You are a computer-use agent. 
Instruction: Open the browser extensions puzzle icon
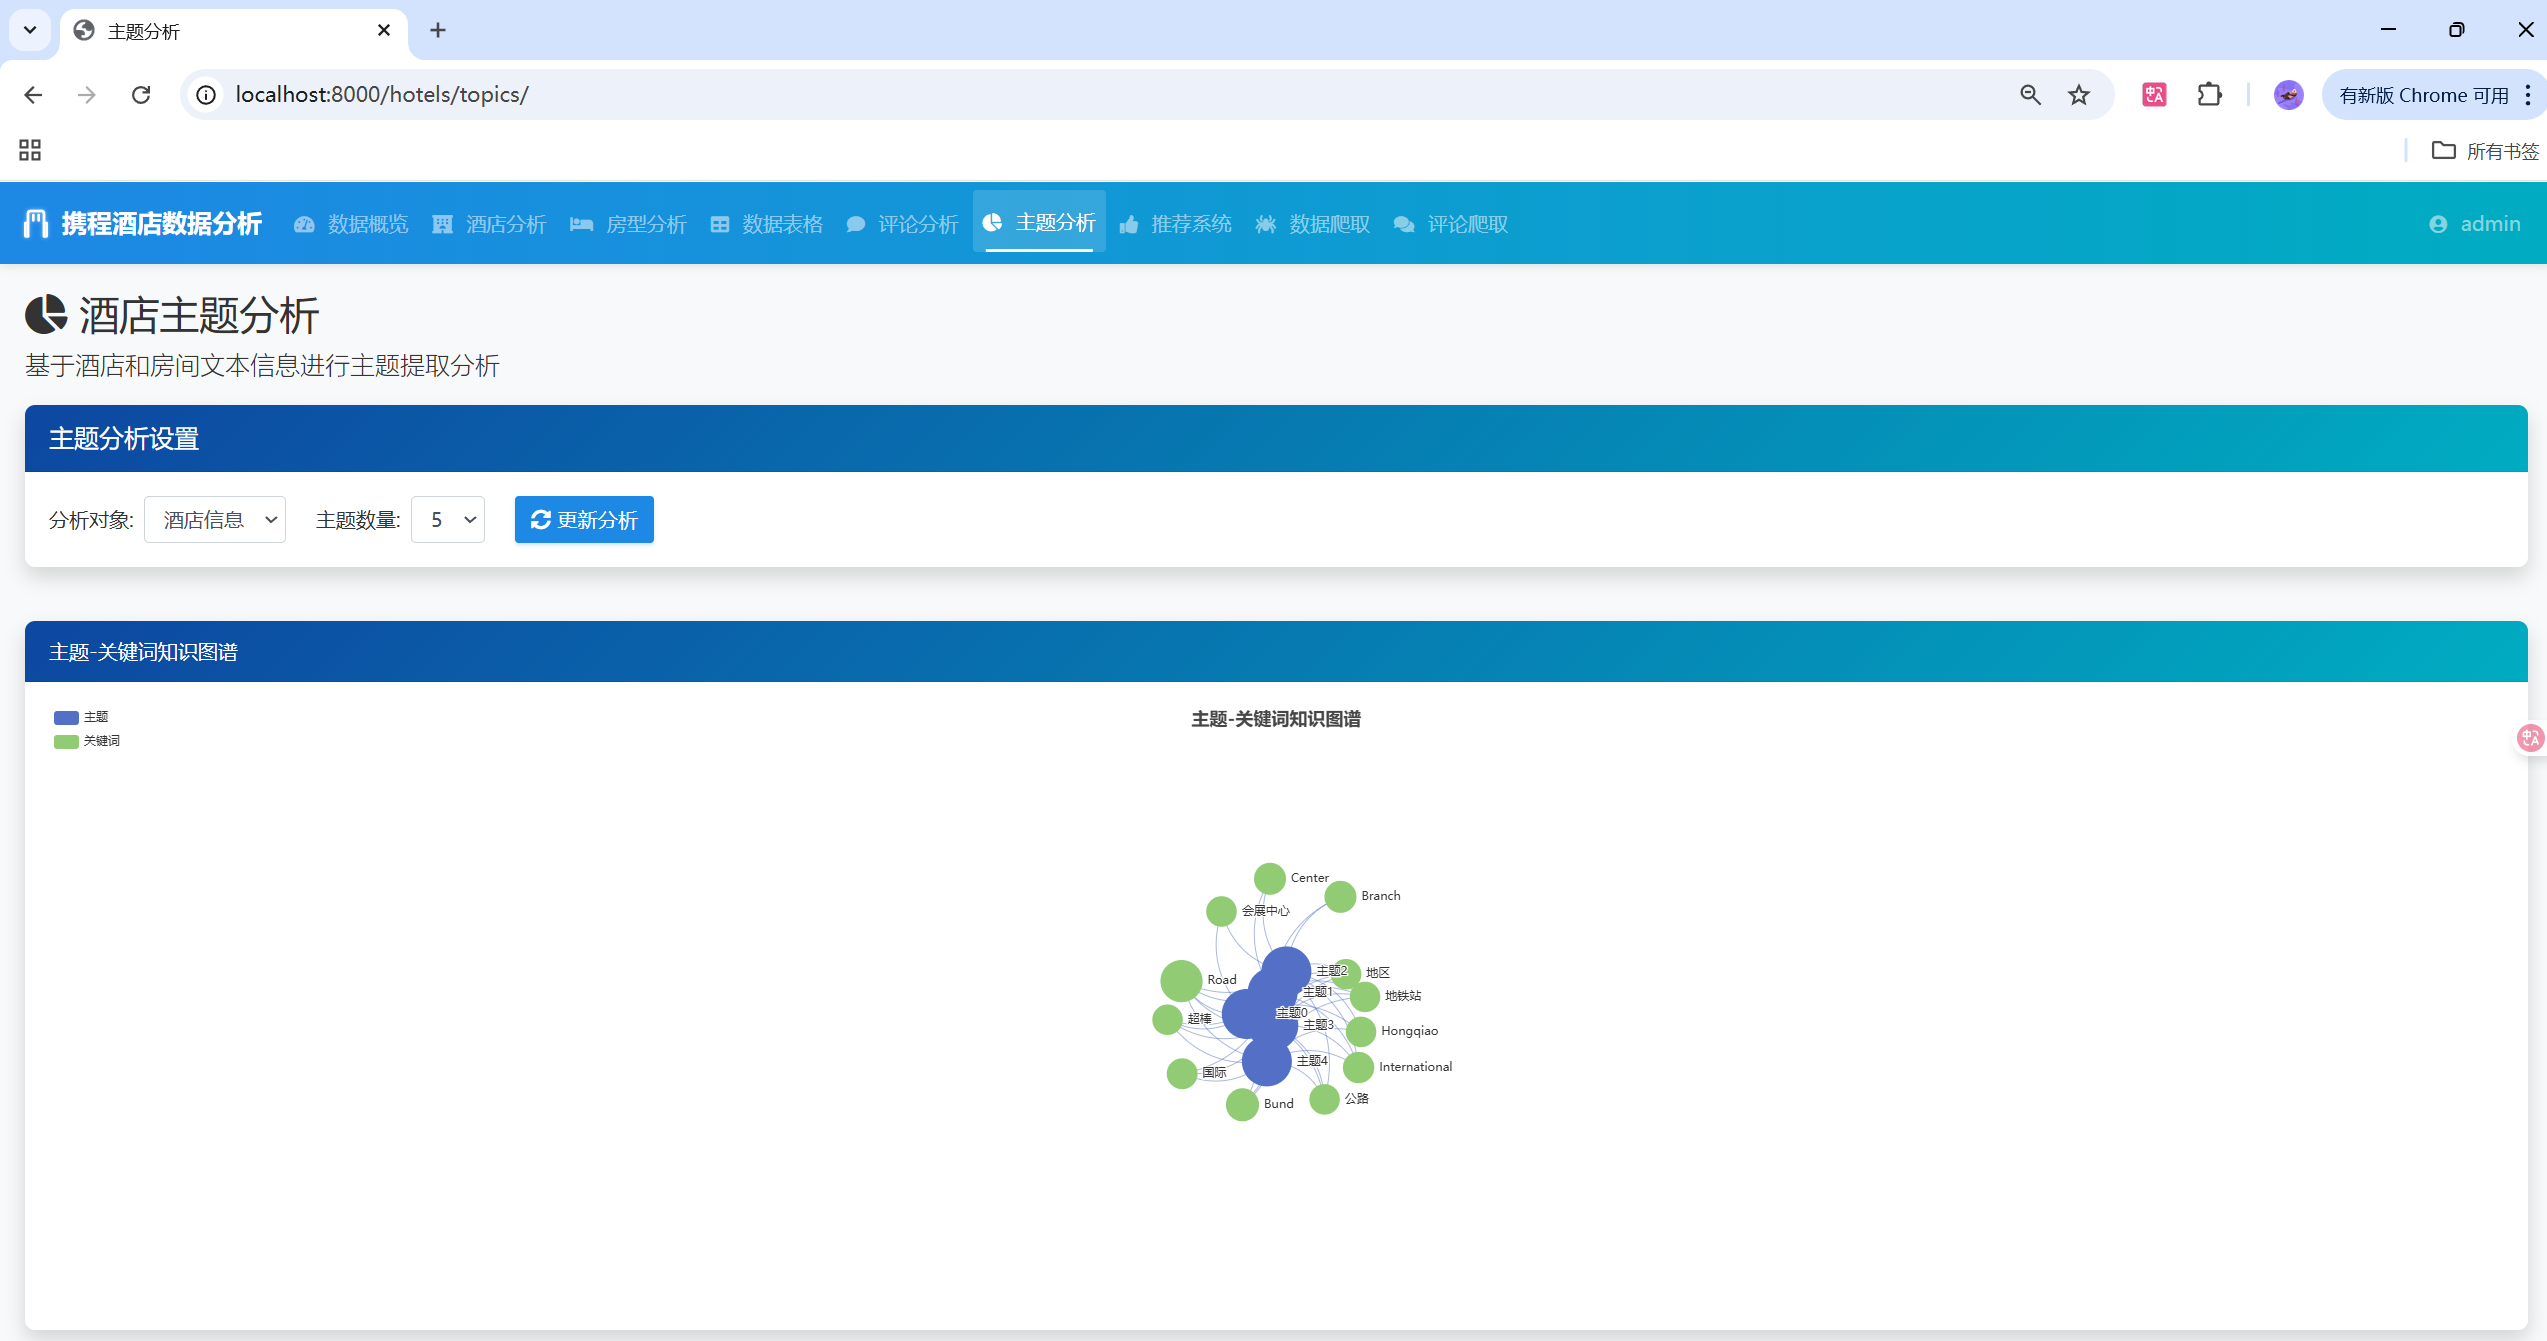click(x=2209, y=95)
